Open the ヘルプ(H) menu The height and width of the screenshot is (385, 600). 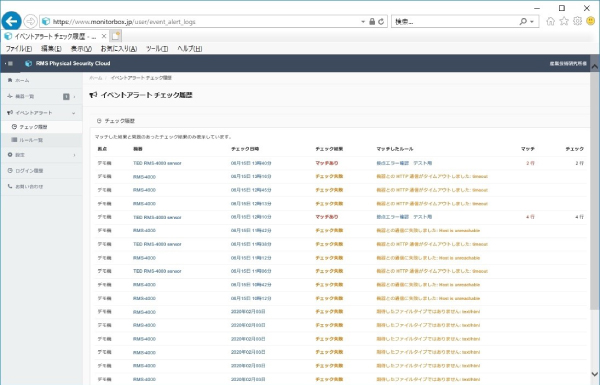189,49
